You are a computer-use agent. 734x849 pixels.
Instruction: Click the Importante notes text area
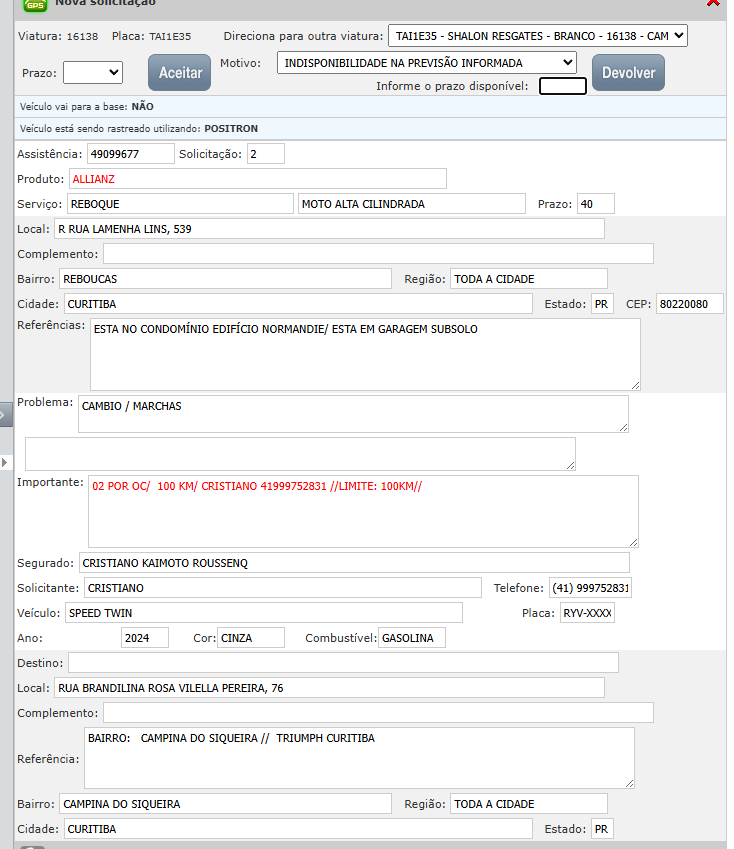tap(362, 511)
